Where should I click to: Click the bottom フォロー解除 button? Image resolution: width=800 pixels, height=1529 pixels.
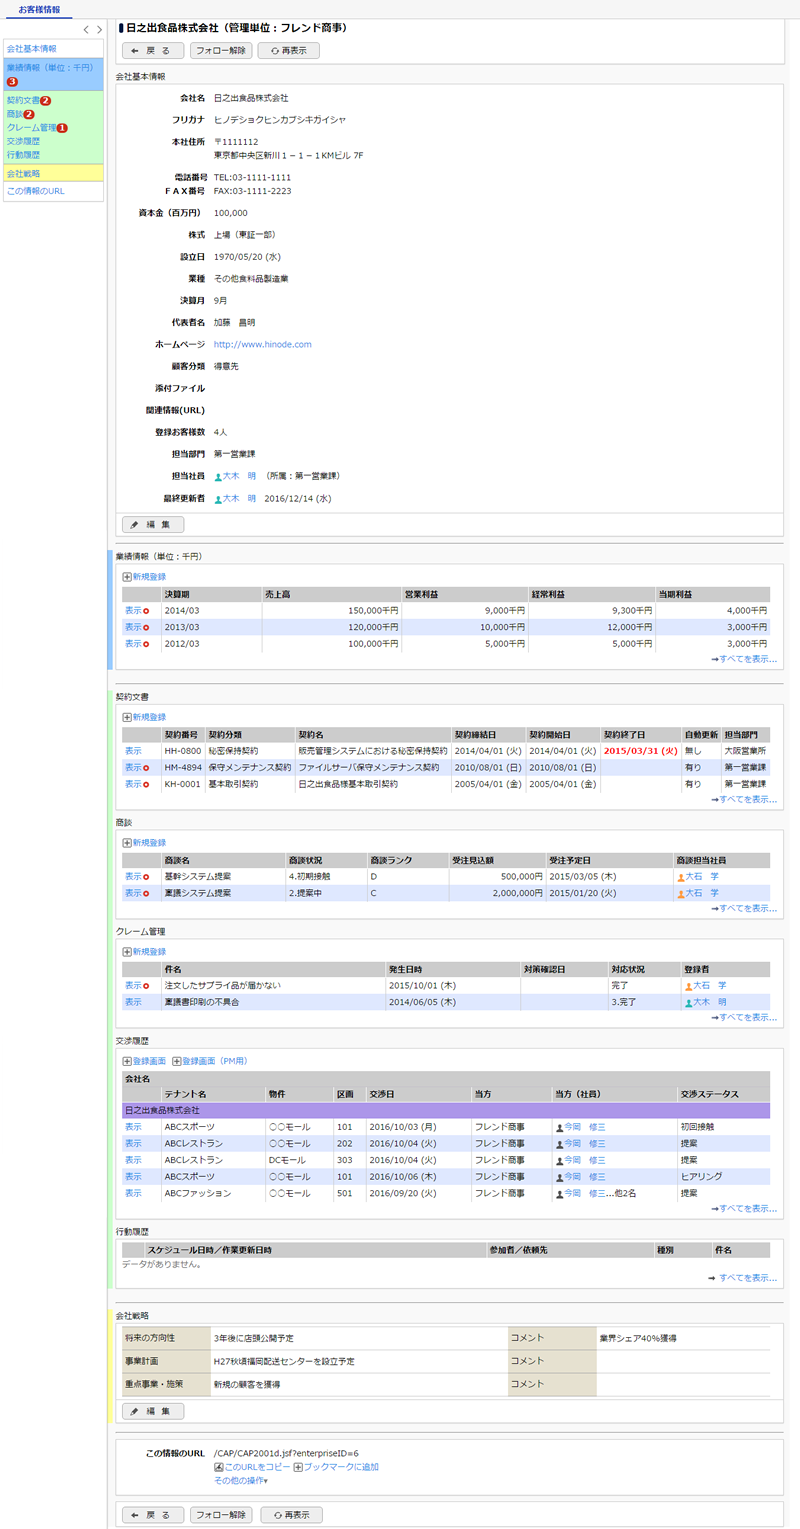click(221, 1515)
